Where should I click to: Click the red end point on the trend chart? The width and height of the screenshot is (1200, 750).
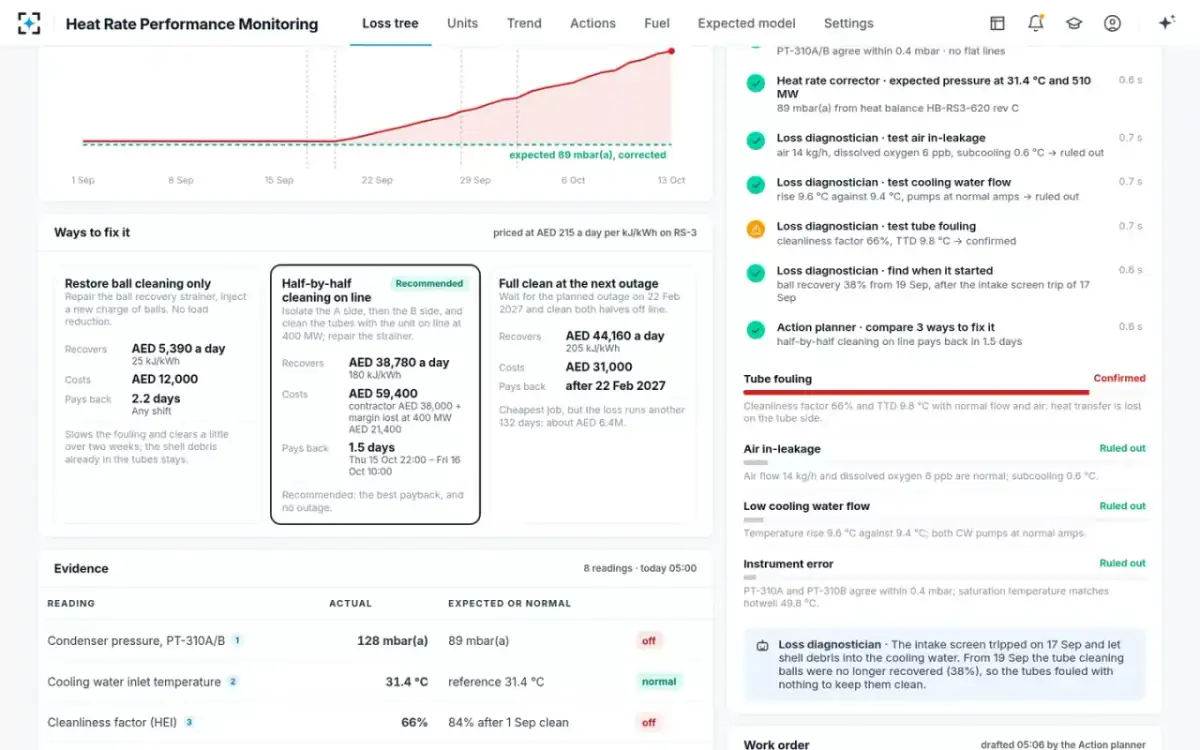pyautogui.click(x=671, y=50)
